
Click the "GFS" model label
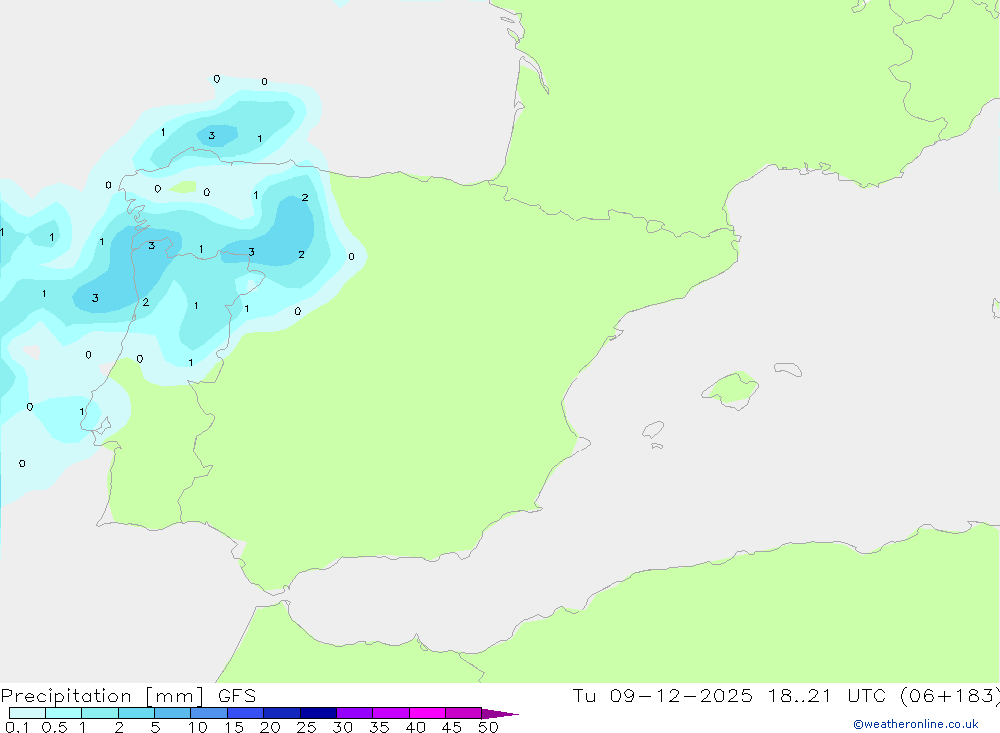pyautogui.click(x=237, y=695)
